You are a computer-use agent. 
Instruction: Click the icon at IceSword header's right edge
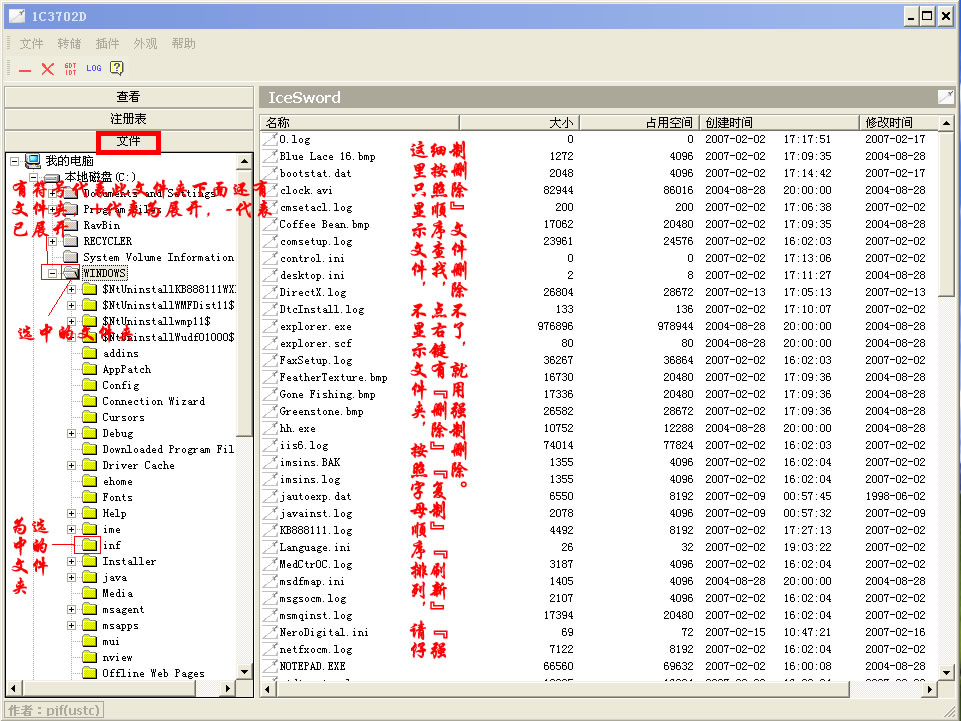coord(945,97)
